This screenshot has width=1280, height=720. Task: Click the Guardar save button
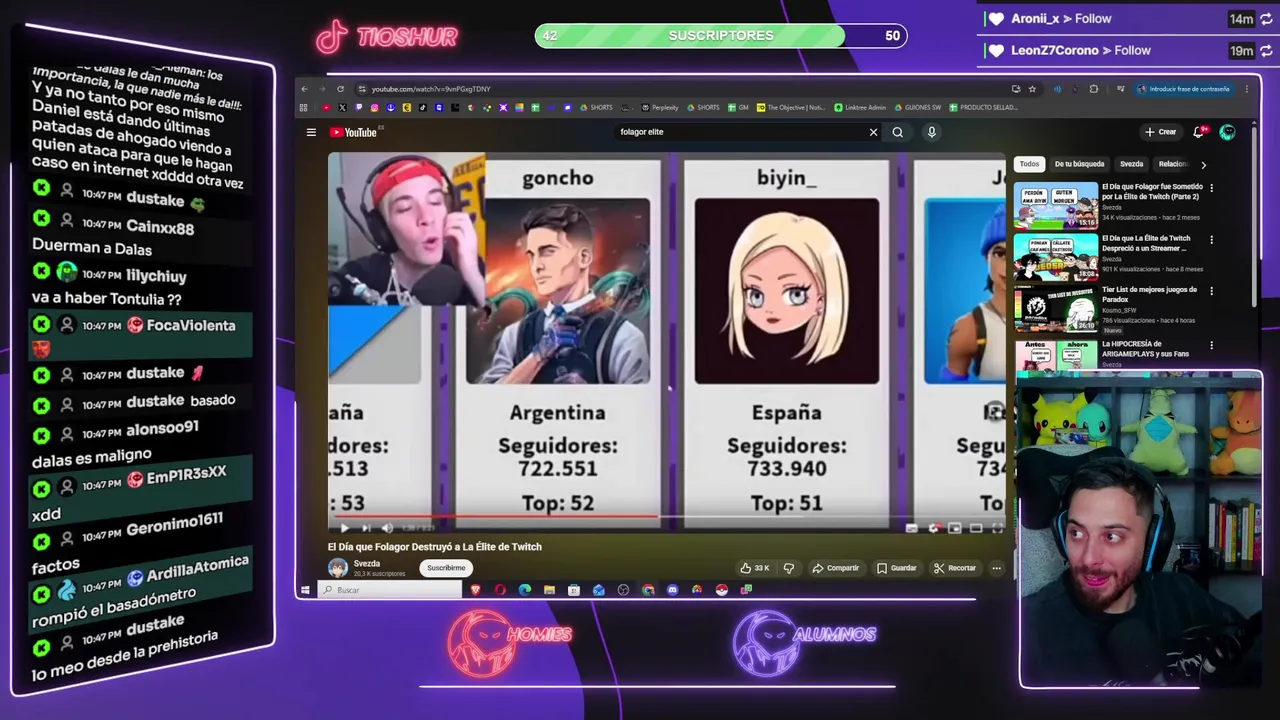click(897, 568)
